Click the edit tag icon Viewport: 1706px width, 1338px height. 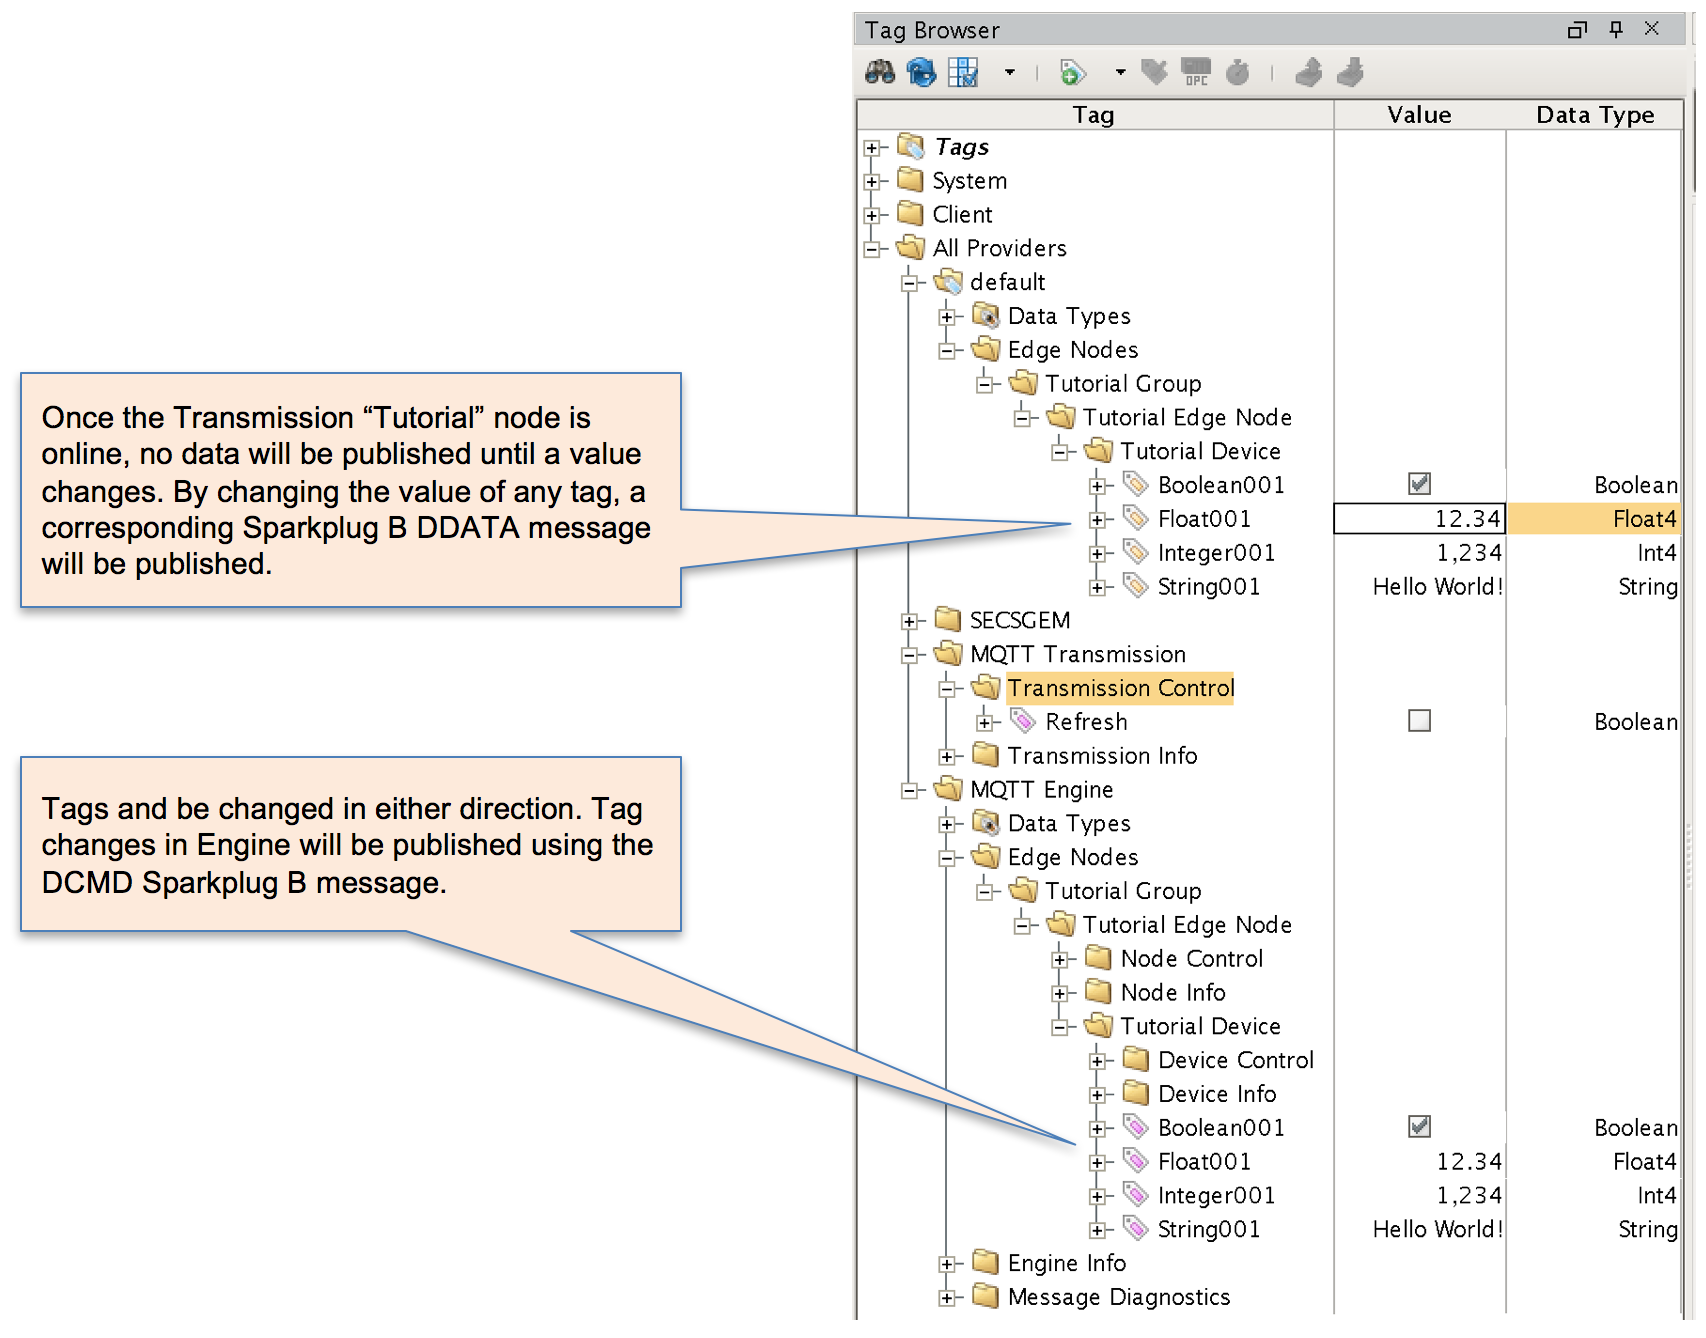[1154, 72]
